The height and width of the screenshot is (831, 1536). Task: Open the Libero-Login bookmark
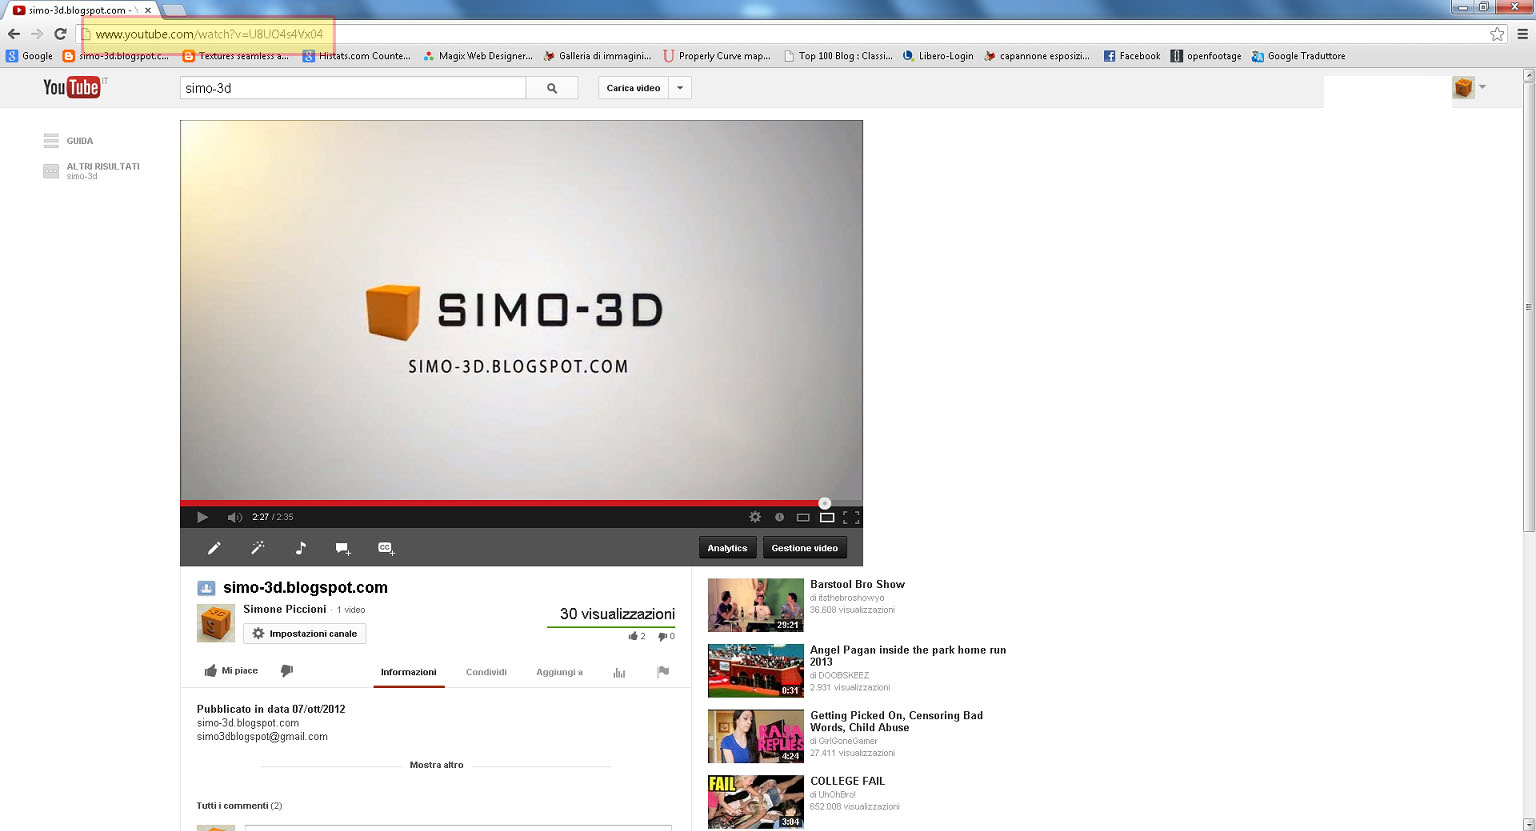pyautogui.click(x=938, y=56)
